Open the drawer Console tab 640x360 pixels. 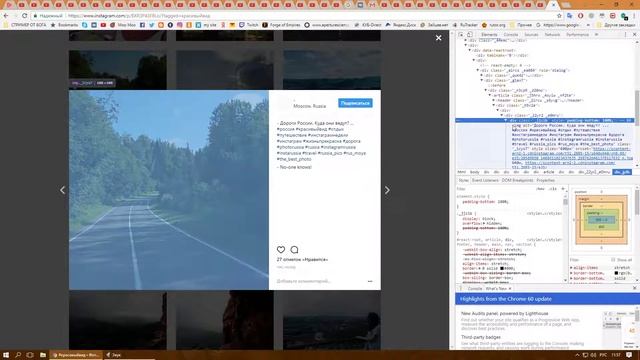475,289
